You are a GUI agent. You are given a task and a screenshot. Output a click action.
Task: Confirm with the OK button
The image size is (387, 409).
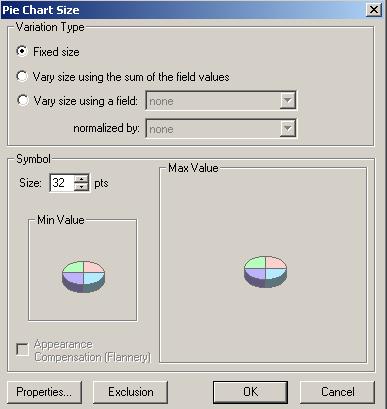250,392
